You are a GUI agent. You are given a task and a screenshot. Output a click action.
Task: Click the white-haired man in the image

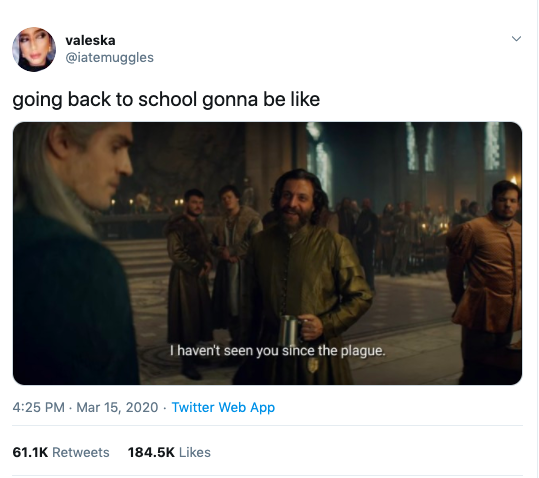click(74, 253)
